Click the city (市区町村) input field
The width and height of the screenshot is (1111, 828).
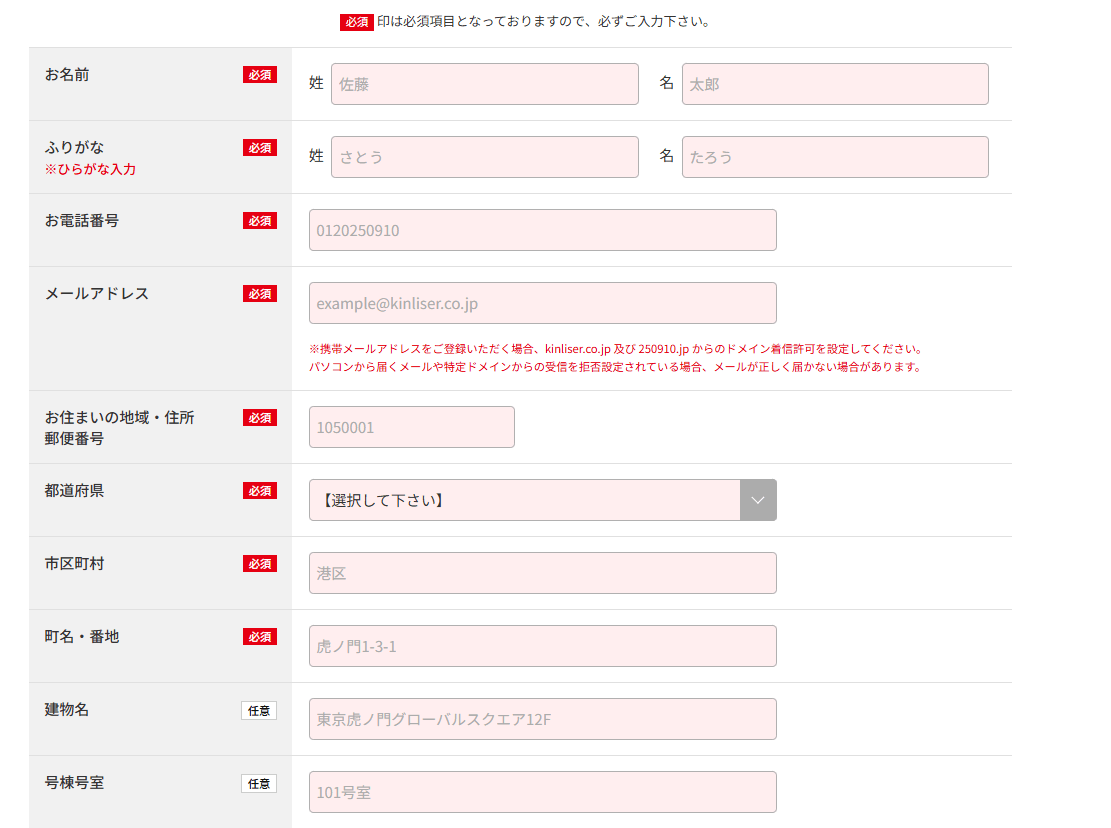pyautogui.click(x=542, y=573)
